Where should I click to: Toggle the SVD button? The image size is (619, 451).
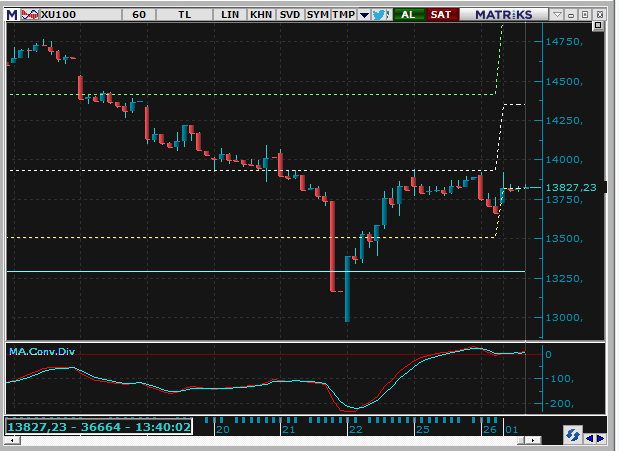290,15
